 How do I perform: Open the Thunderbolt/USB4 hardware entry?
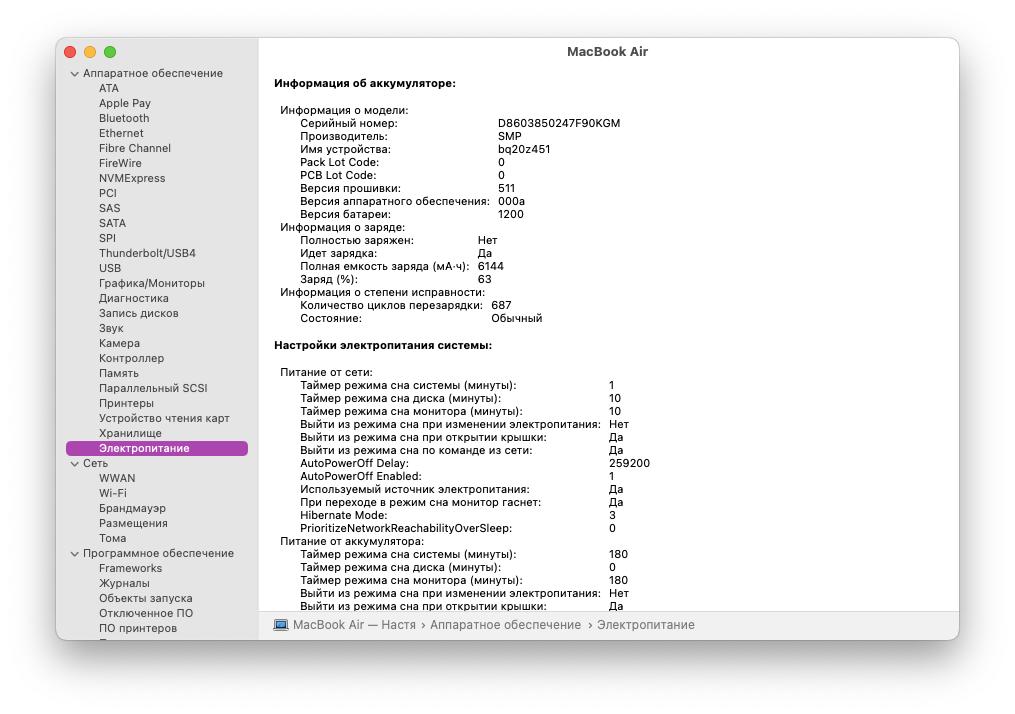147,253
